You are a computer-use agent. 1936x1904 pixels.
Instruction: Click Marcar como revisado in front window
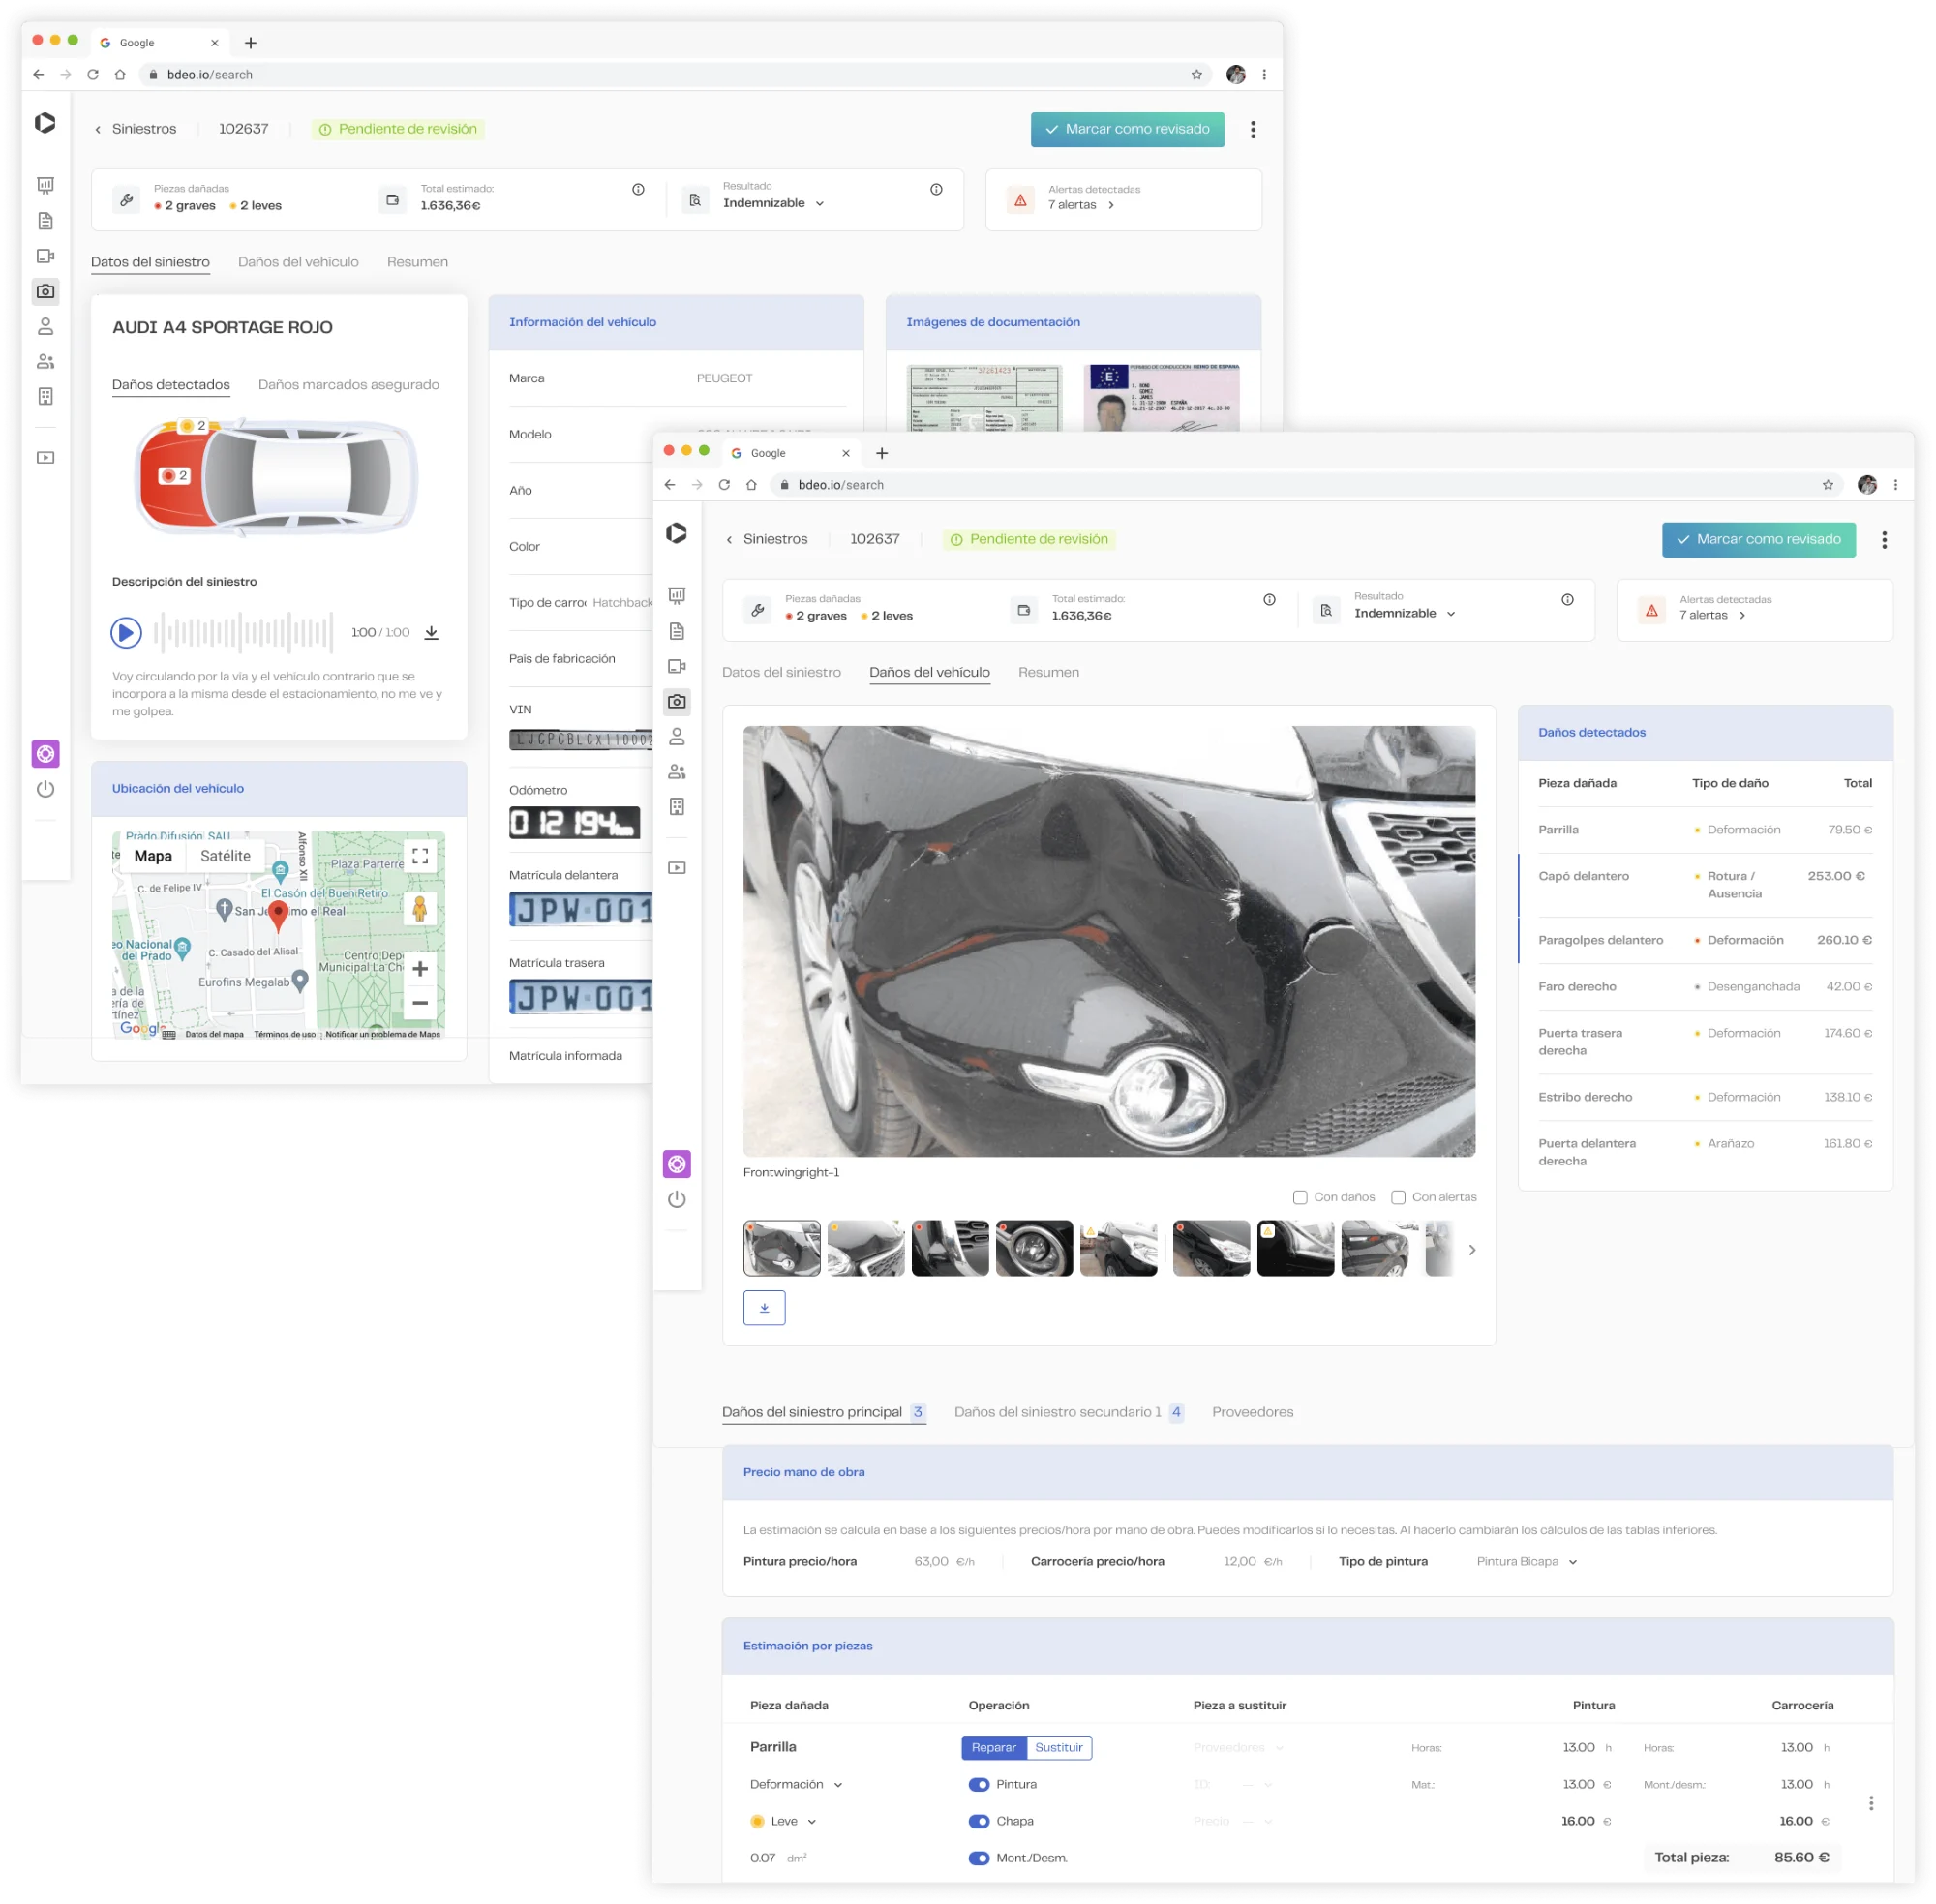[1758, 540]
